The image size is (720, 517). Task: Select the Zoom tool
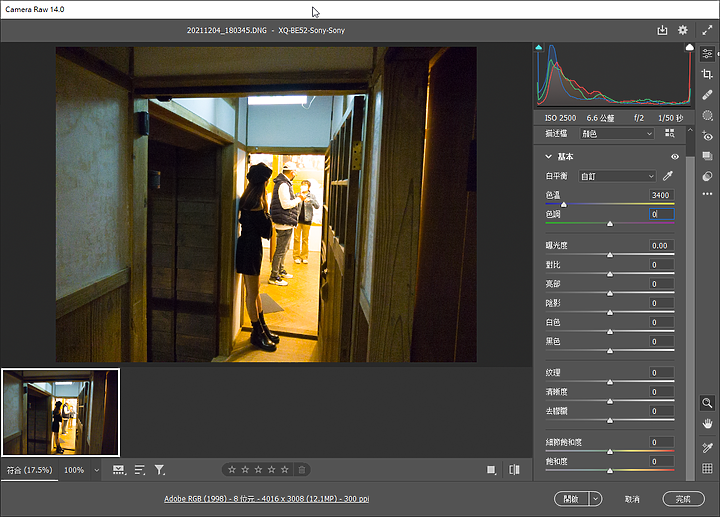click(707, 403)
